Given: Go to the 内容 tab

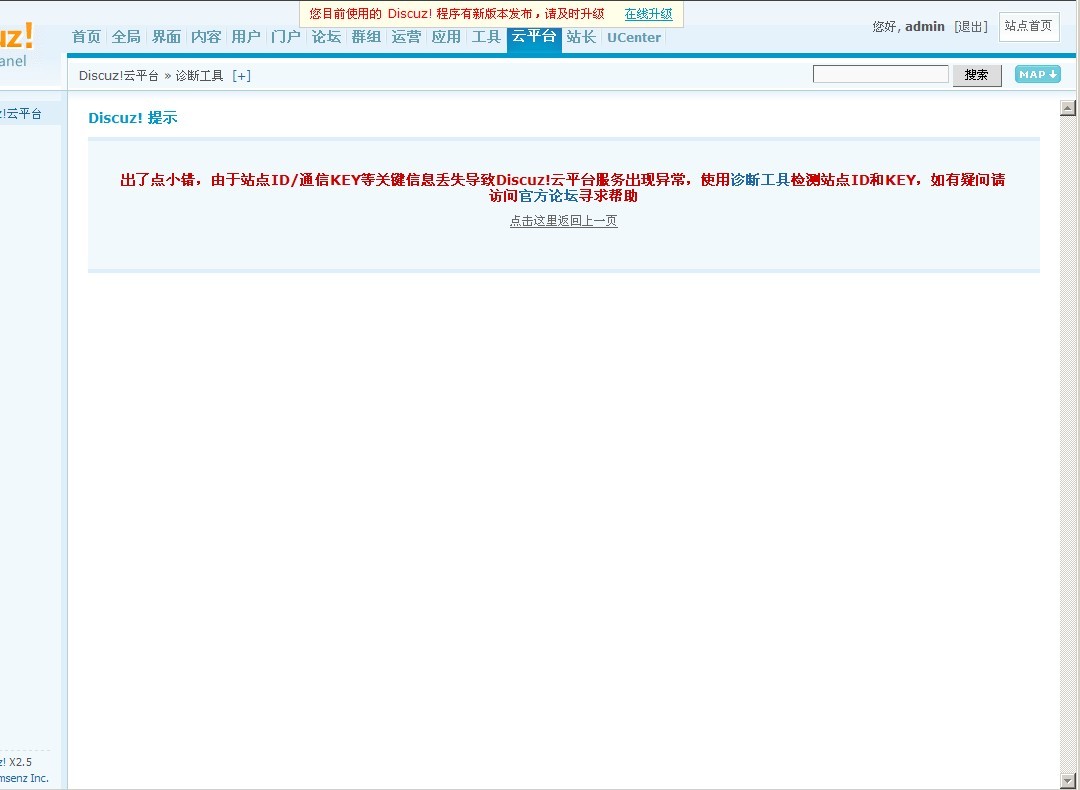Looking at the screenshot, I should coord(206,37).
